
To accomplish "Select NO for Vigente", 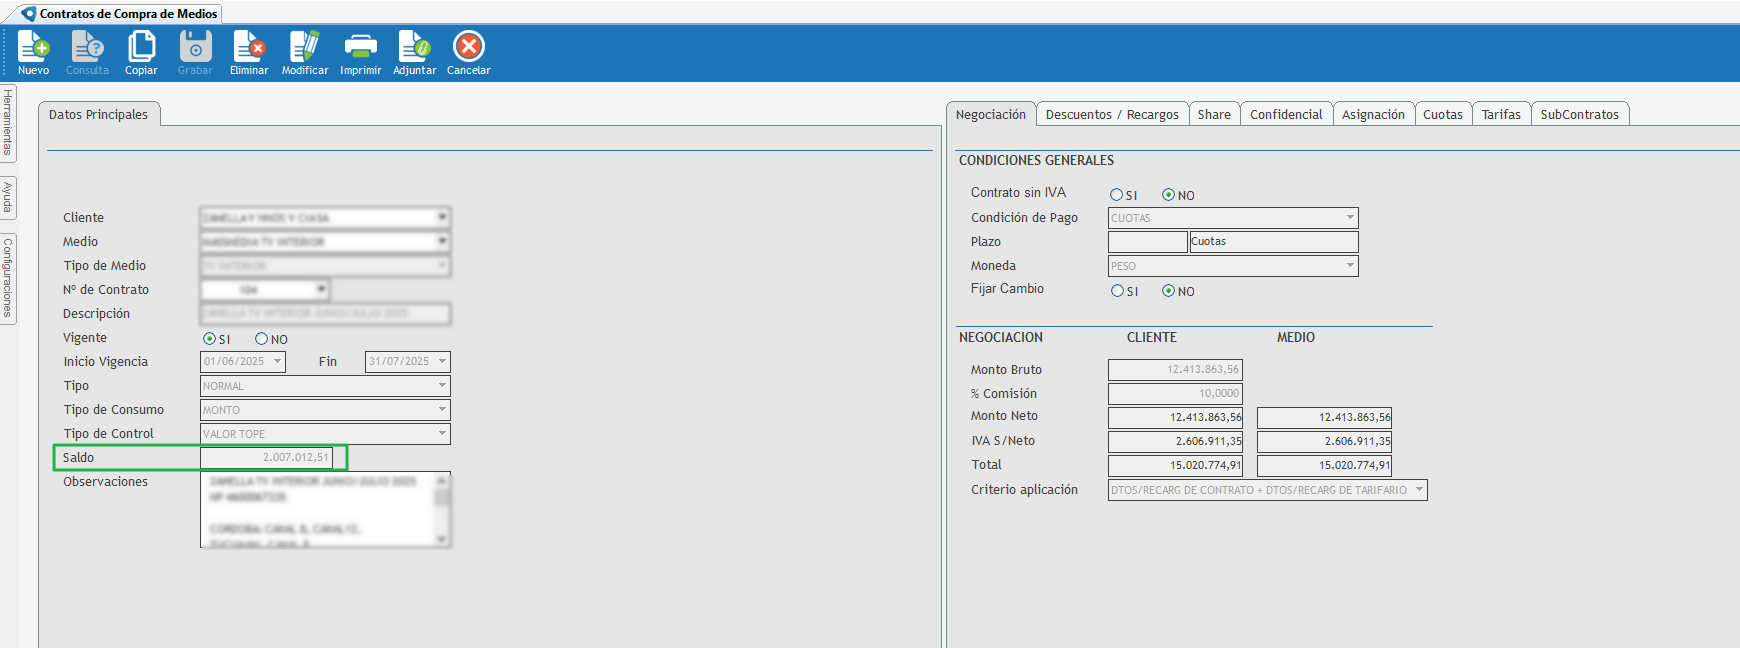I will (261, 339).
